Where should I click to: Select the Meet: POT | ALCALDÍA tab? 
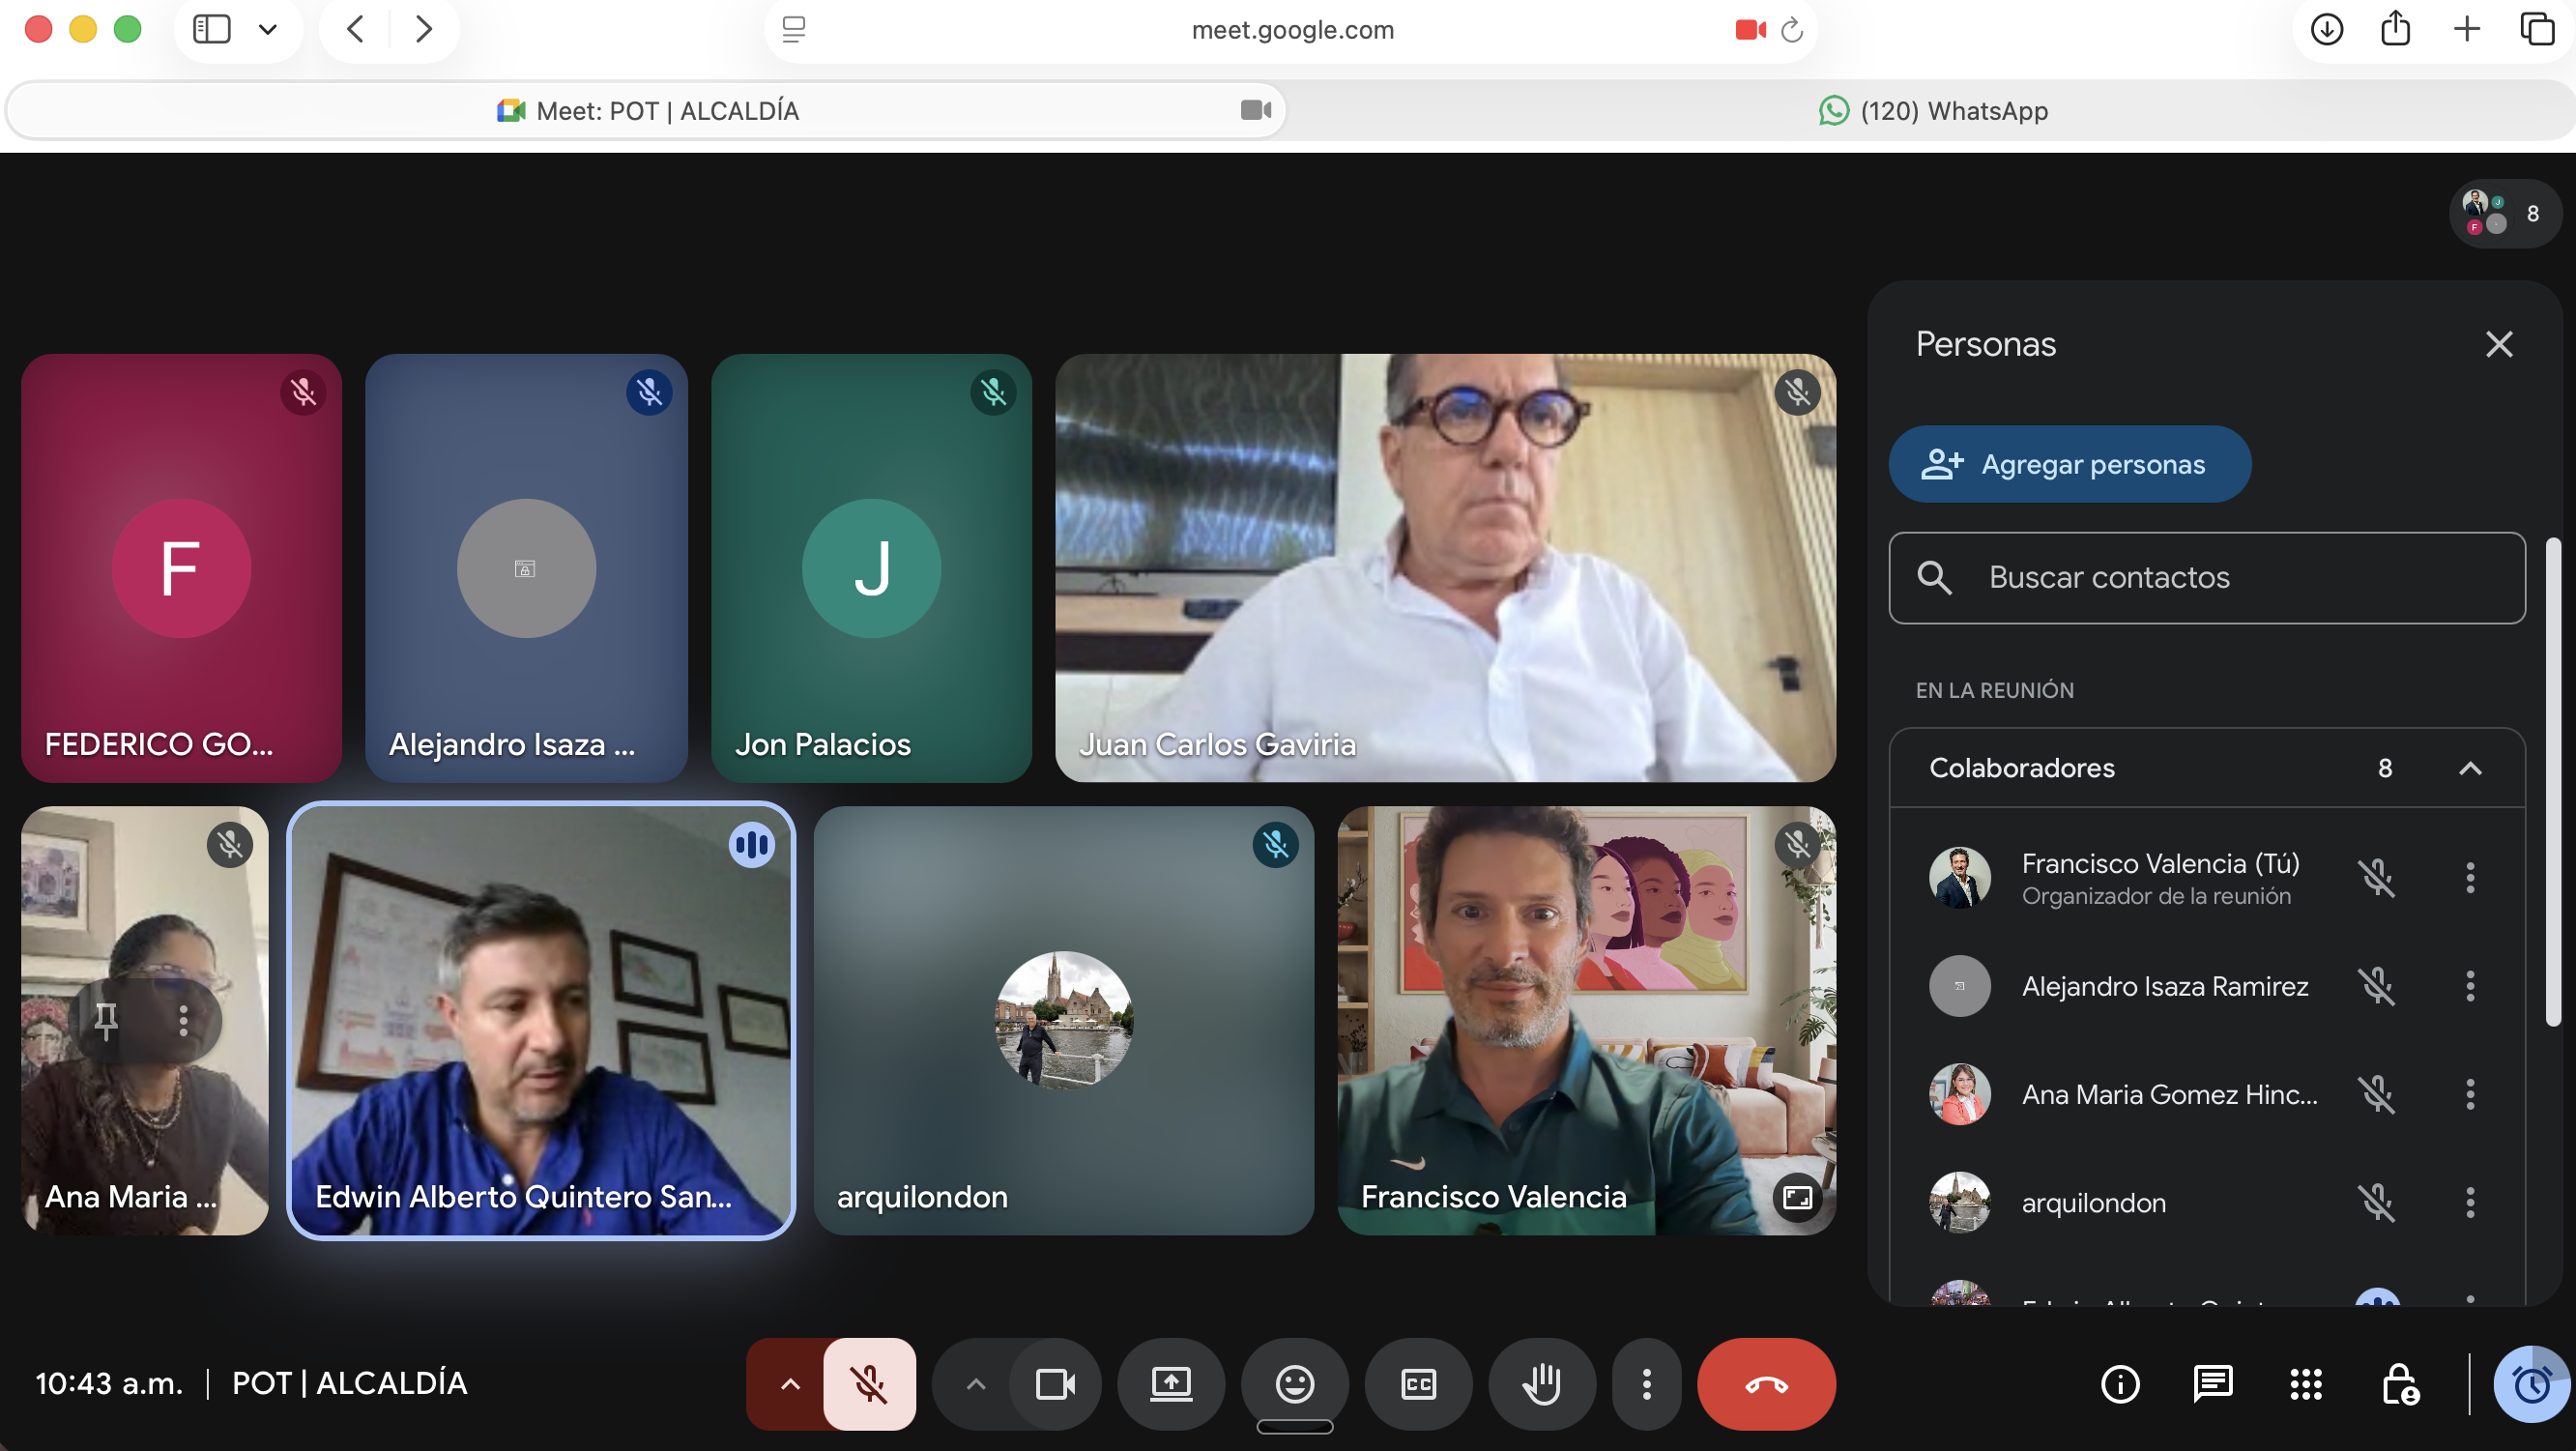(x=646, y=111)
